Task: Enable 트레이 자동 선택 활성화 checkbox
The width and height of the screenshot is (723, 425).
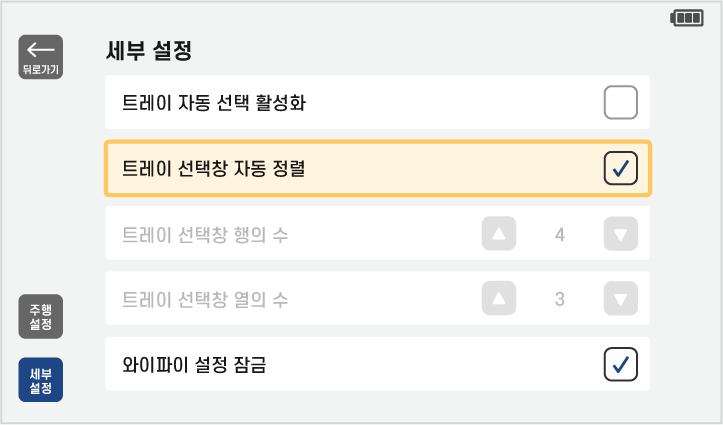Action: [620, 102]
